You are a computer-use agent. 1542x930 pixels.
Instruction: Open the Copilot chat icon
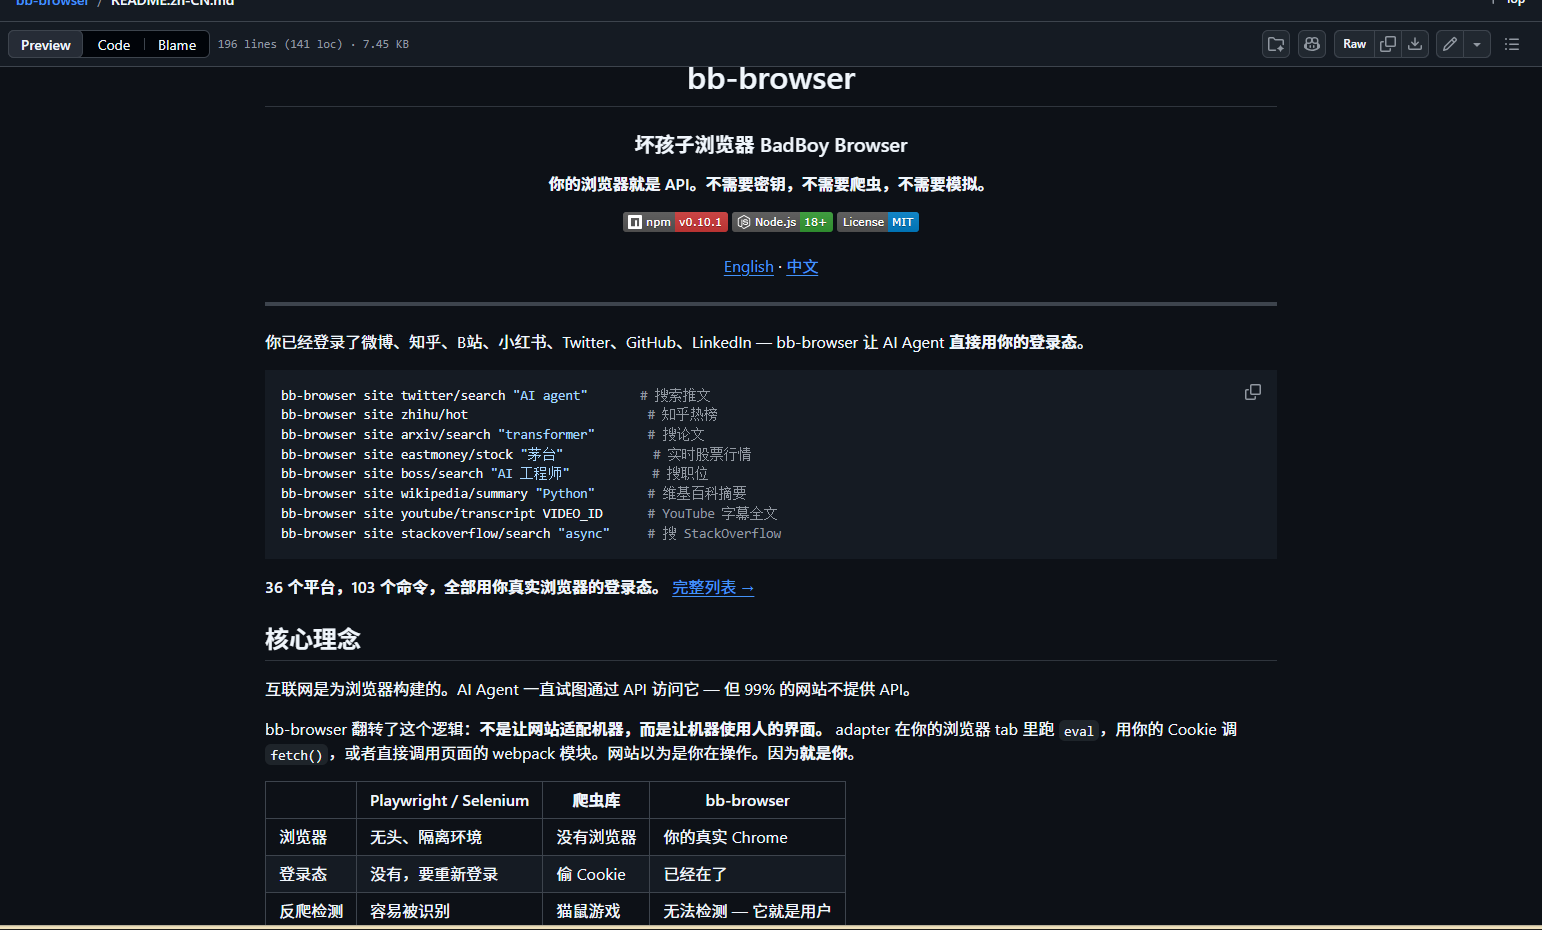[x=1311, y=44]
